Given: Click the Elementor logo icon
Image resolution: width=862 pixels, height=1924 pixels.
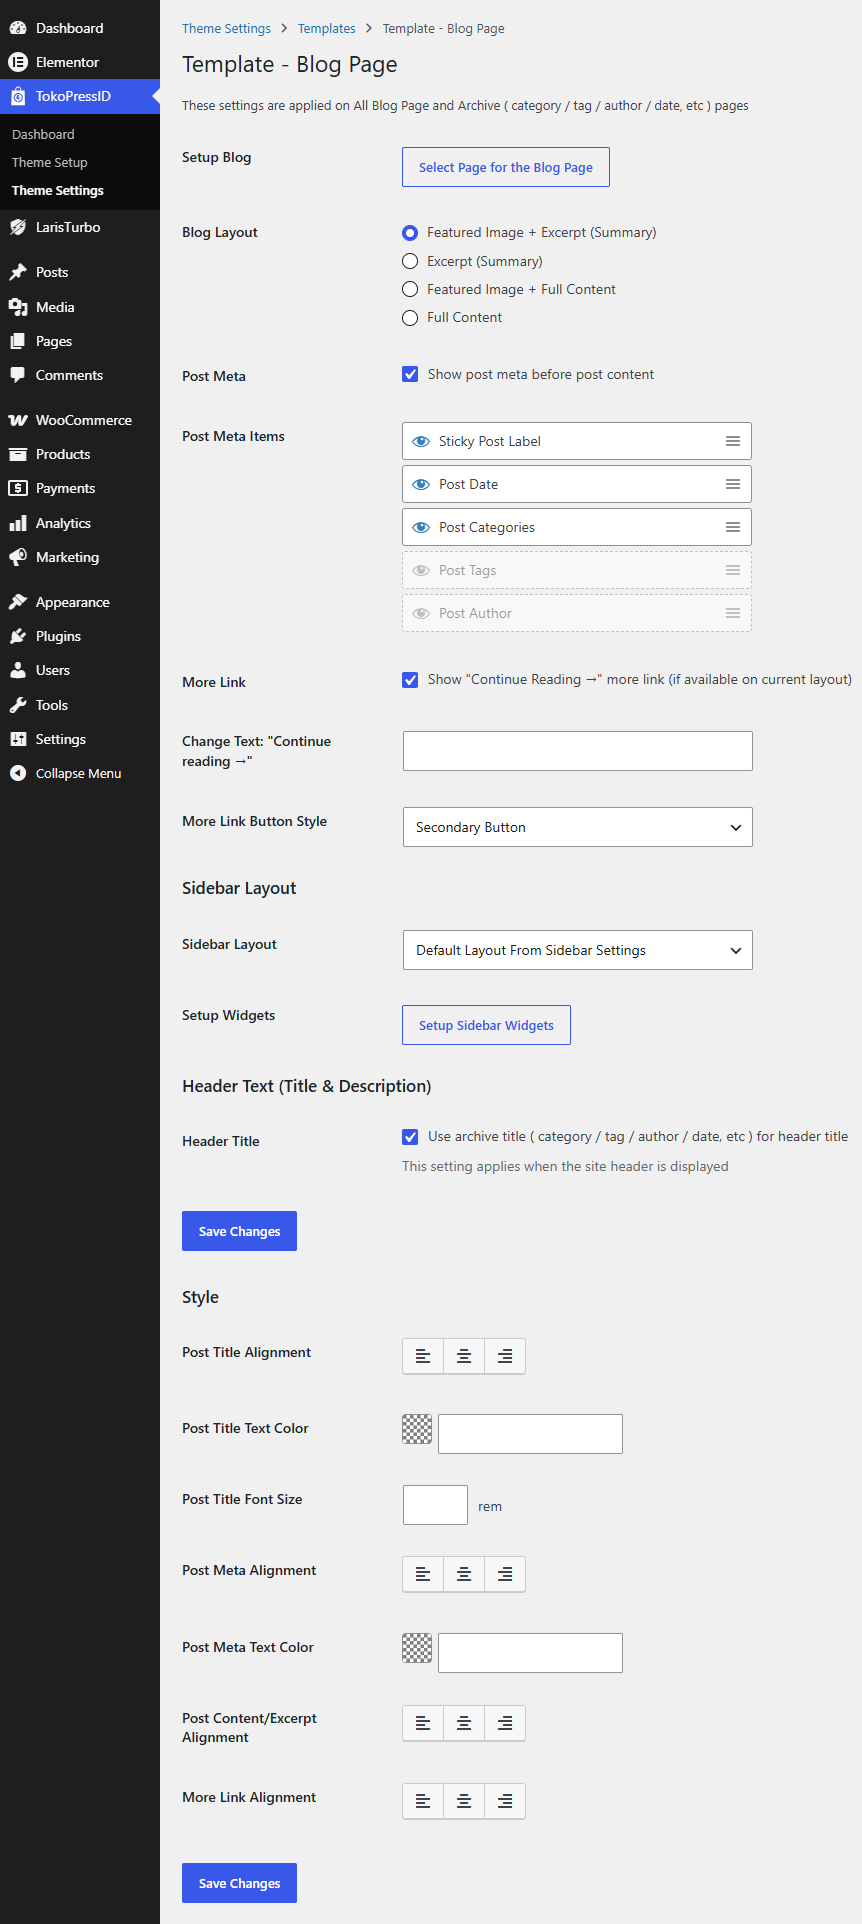Looking at the screenshot, I should (x=18, y=62).
